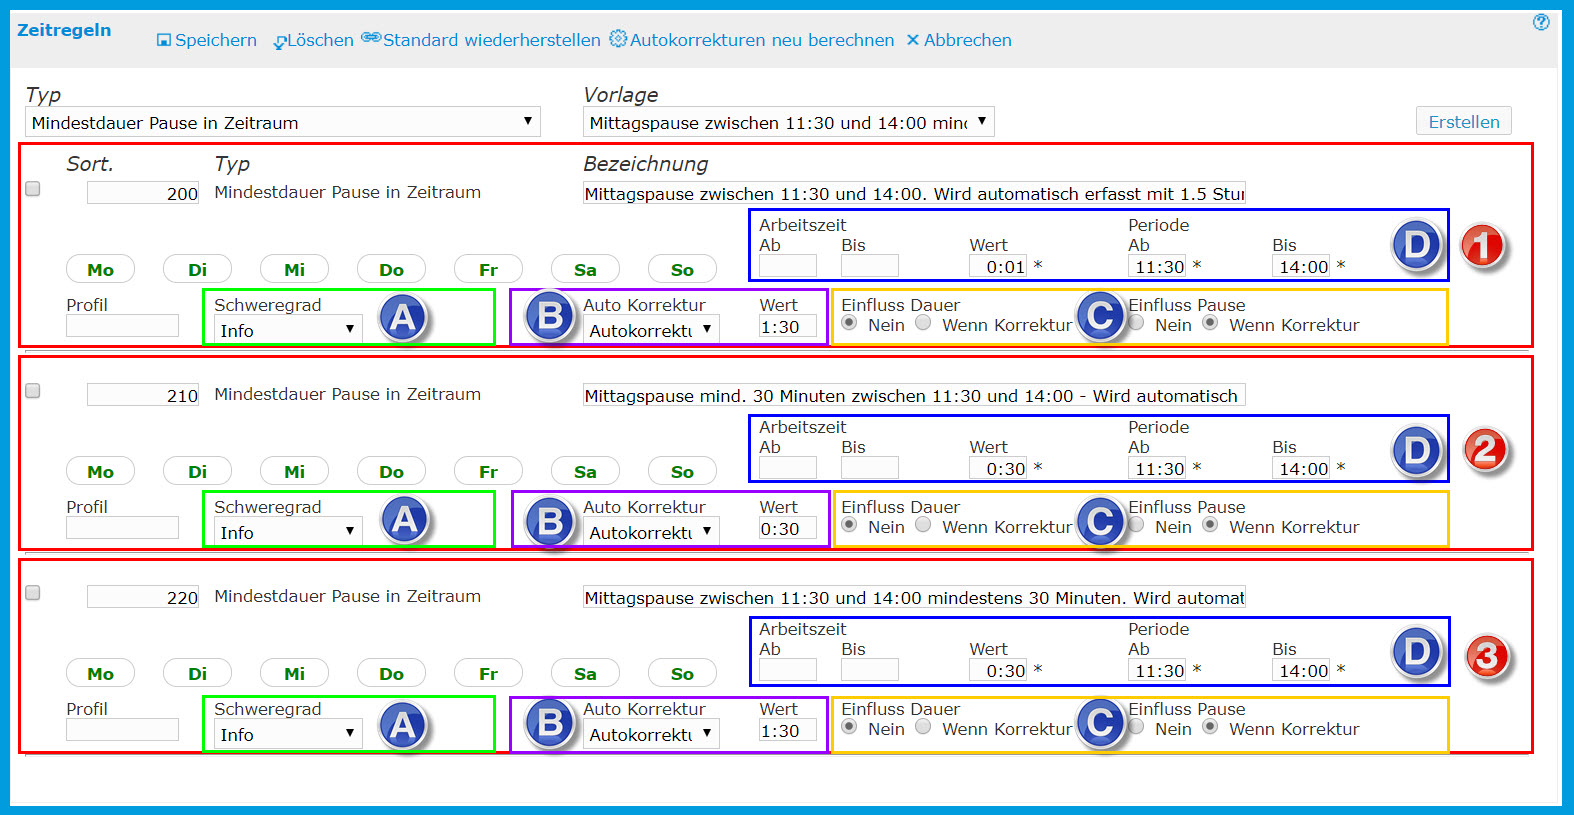
Task: Select Einfluss Dauer Nein in rule 200
Action: pos(849,323)
